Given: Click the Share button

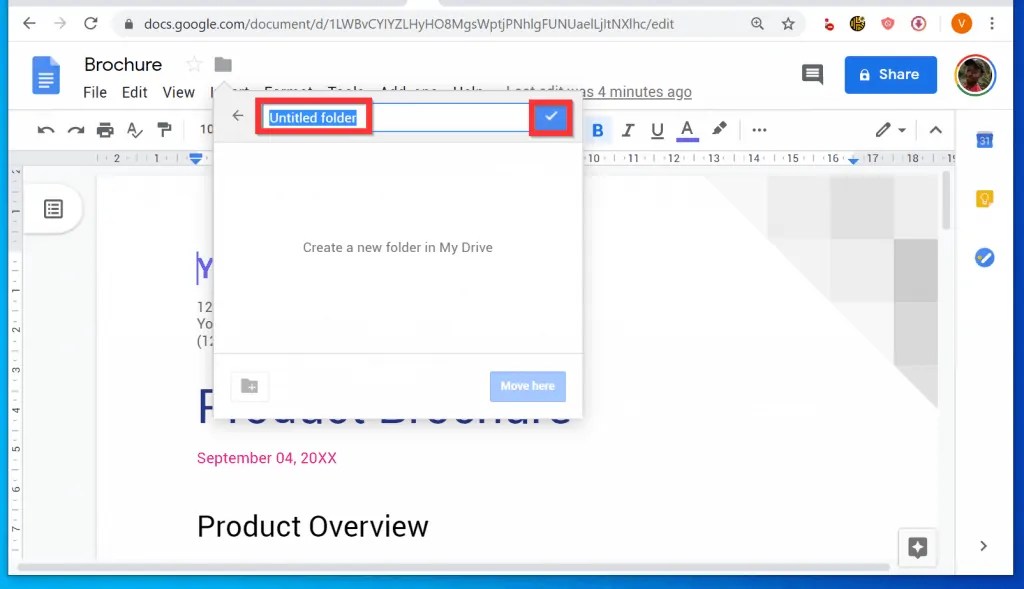Looking at the screenshot, I should (x=890, y=74).
